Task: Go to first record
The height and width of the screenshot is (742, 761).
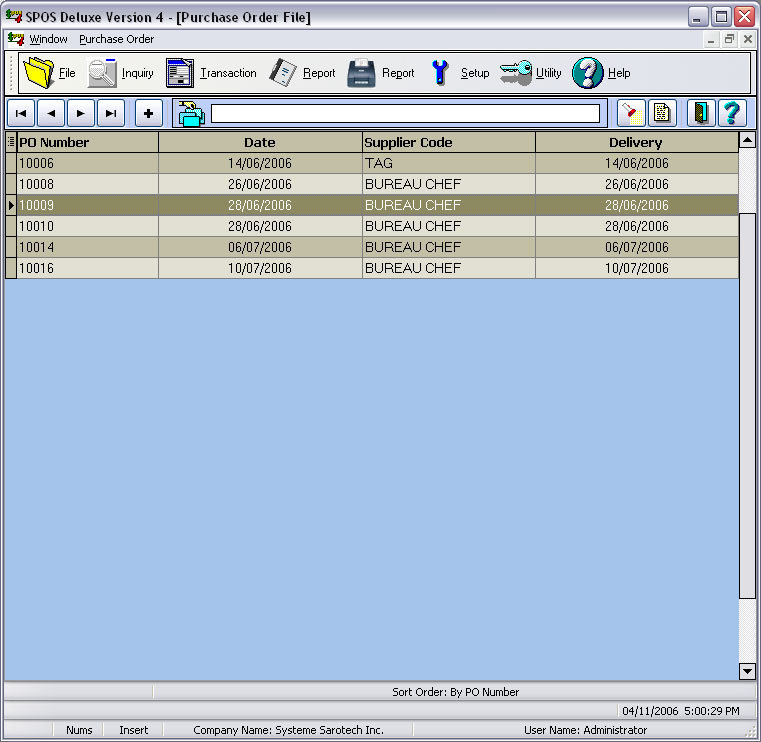Action: point(21,114)
